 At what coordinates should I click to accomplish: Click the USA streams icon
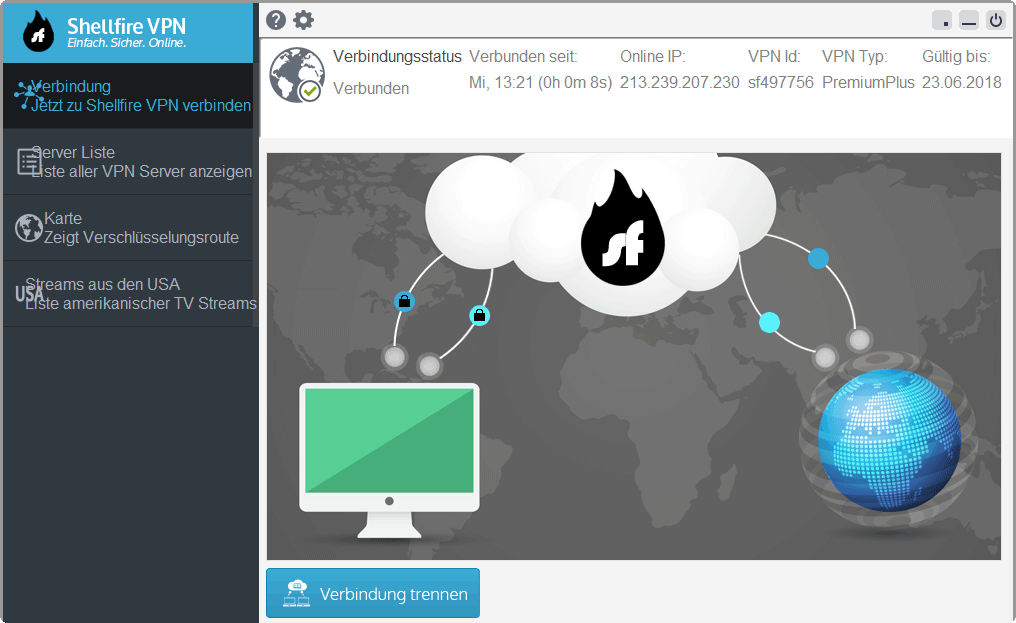[x=29, y=294]
